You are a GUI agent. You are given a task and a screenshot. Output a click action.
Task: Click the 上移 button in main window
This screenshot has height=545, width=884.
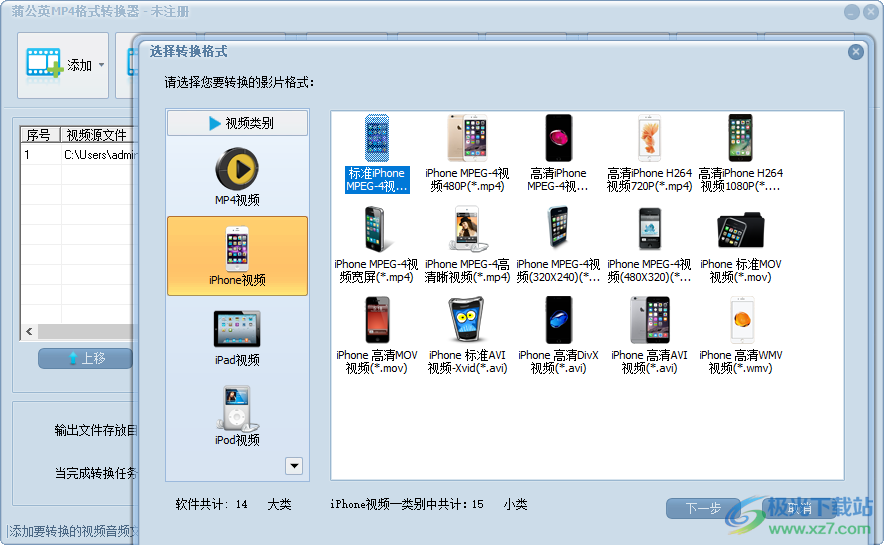point(86,358)
